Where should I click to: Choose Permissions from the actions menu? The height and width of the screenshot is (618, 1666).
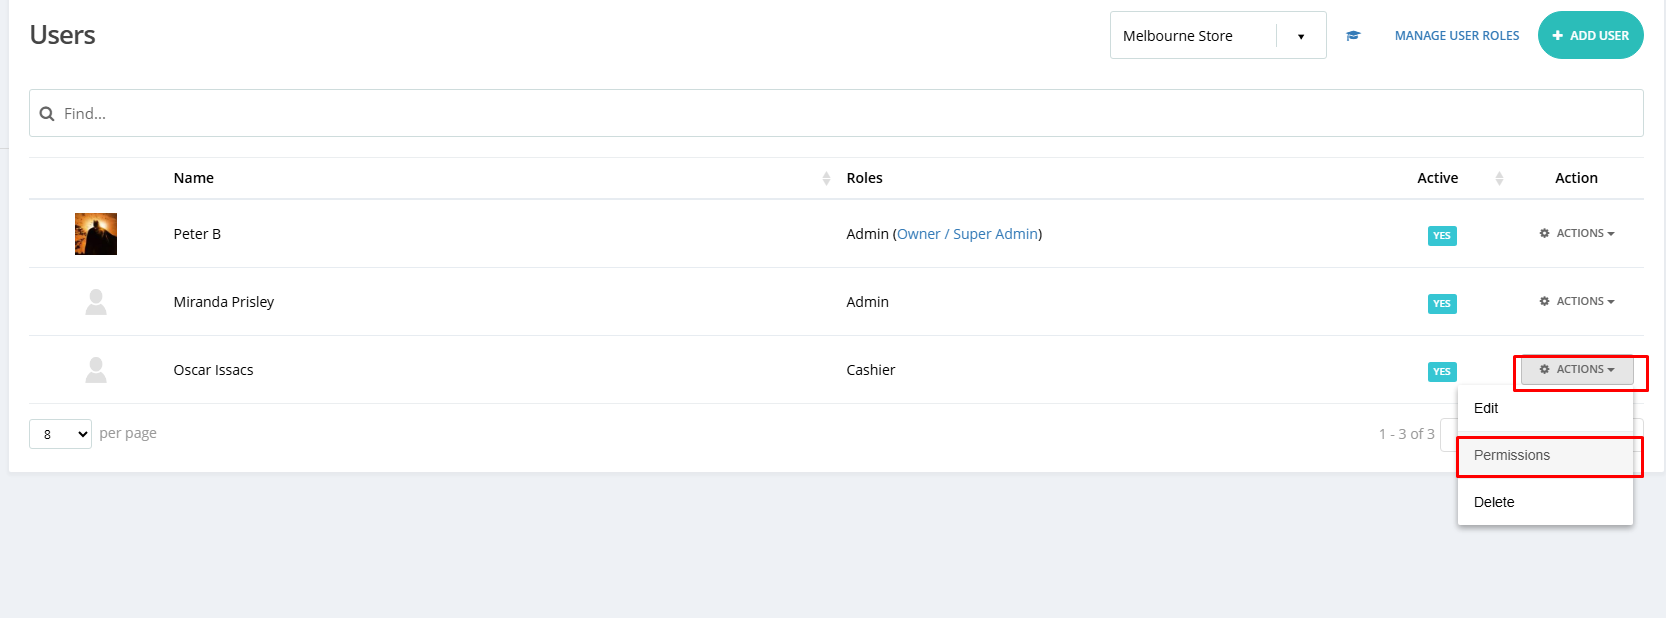(1545, 455)
